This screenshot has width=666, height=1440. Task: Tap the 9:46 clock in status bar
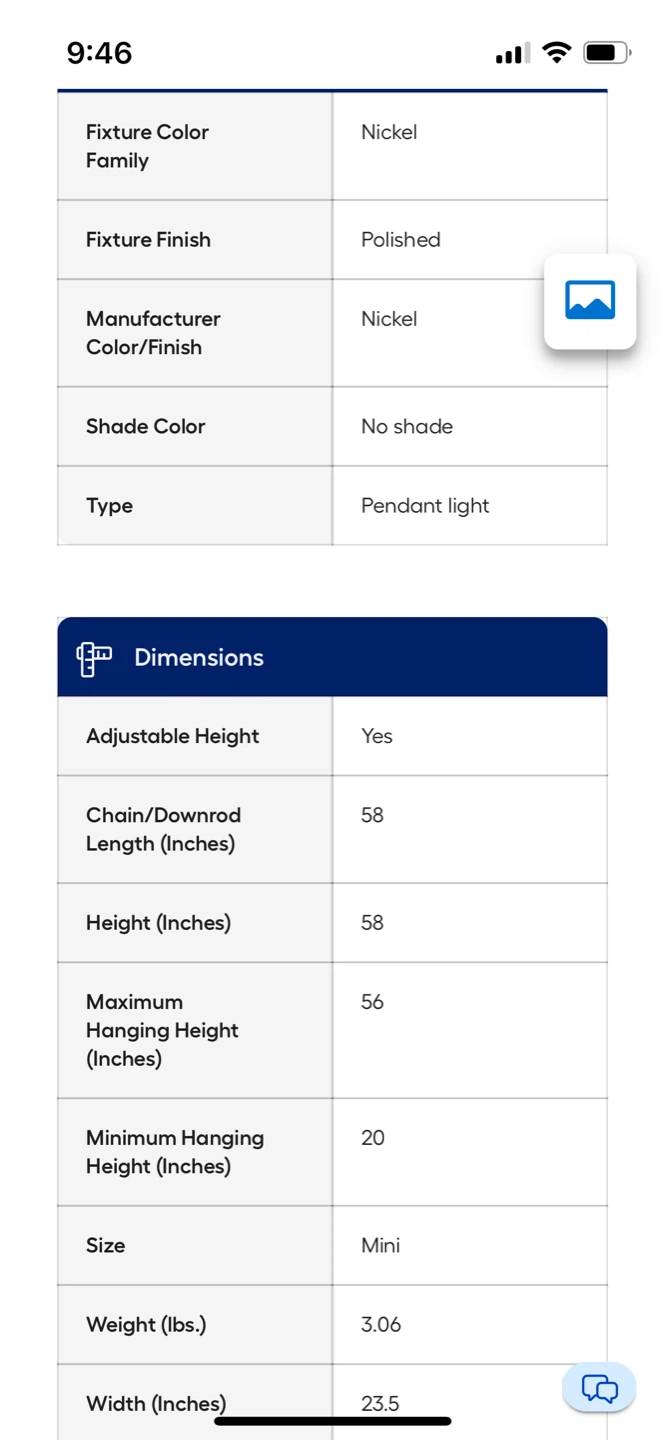(x=99, y=53)
